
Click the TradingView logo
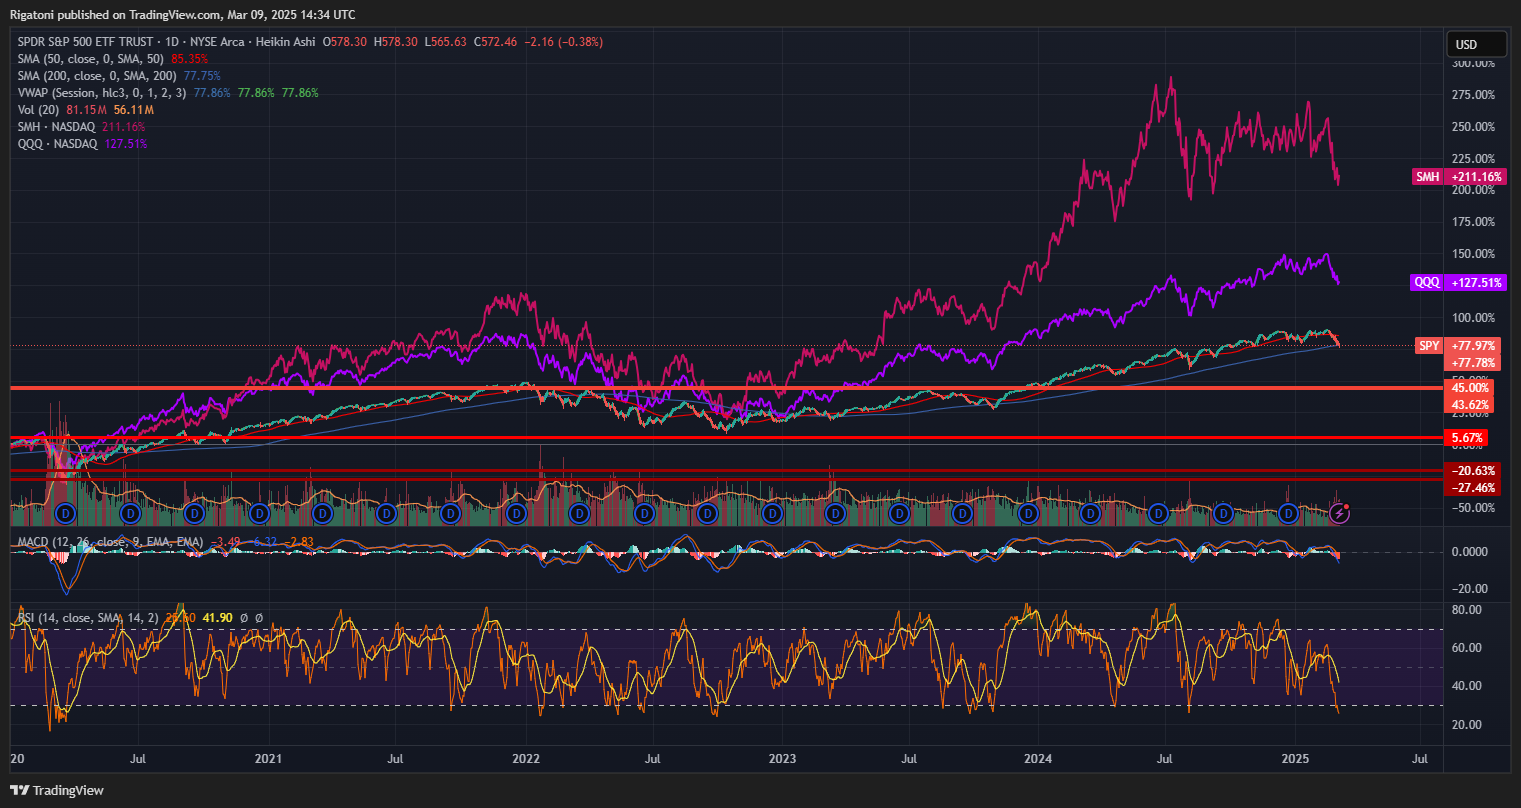[59, 790]
